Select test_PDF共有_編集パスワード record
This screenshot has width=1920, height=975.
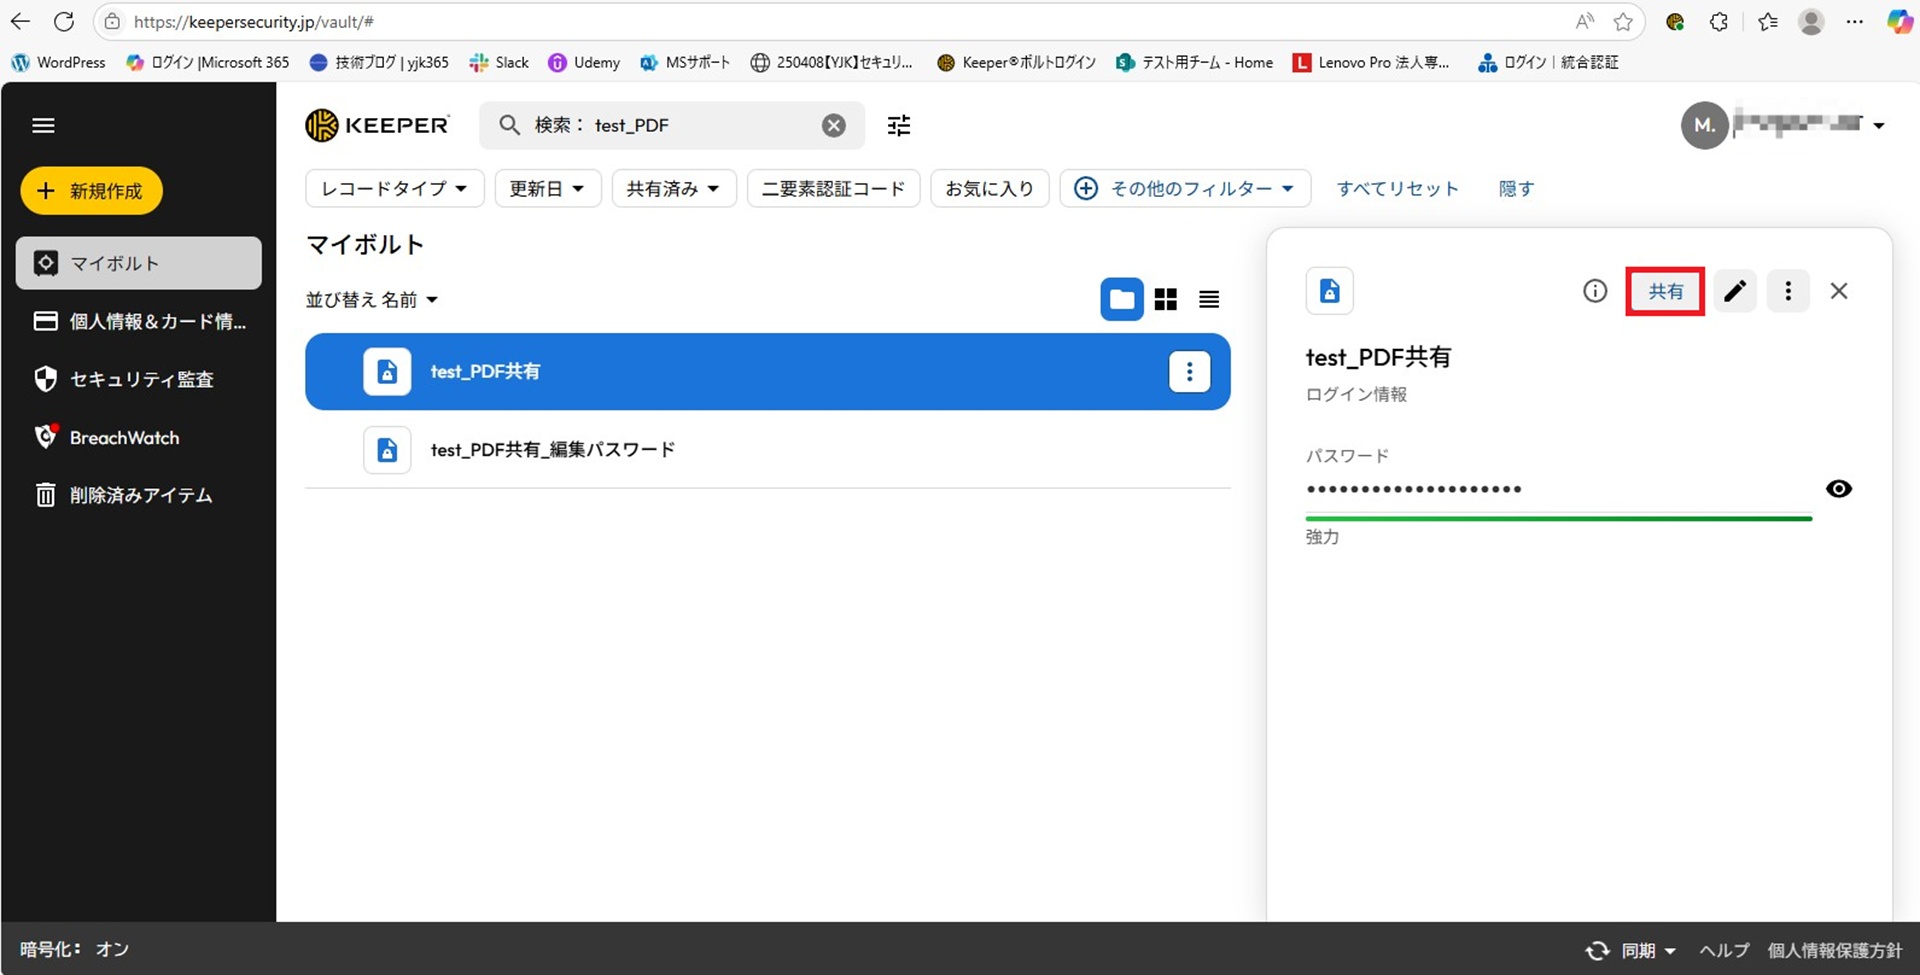(552, 450)
